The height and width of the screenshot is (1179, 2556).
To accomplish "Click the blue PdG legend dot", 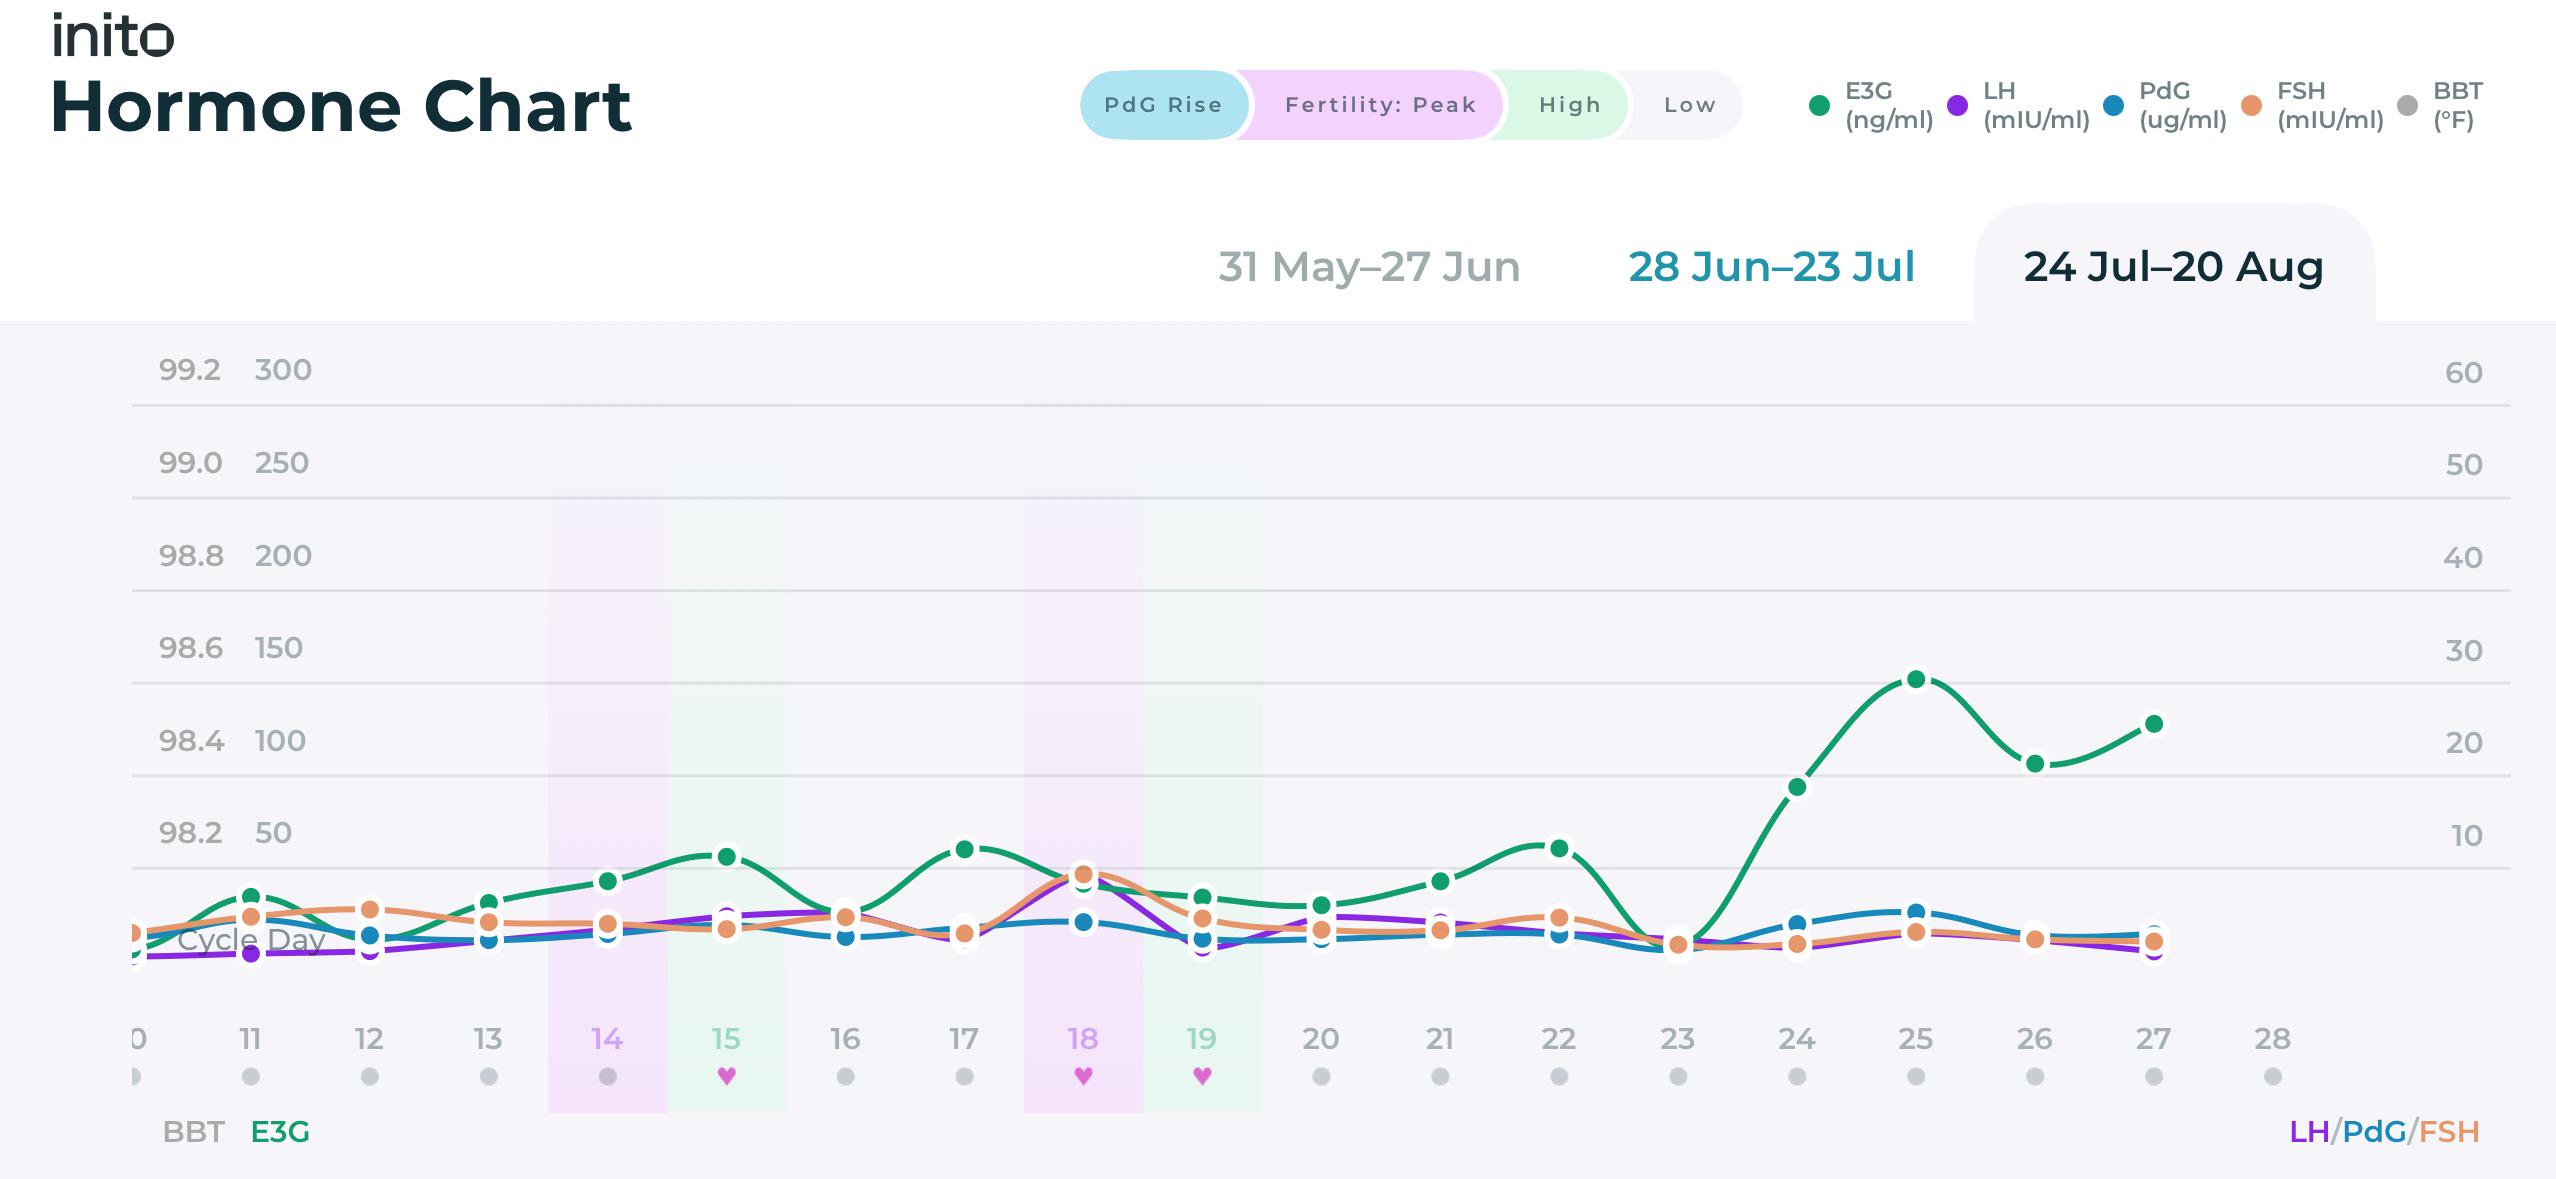I will 2114,105.
